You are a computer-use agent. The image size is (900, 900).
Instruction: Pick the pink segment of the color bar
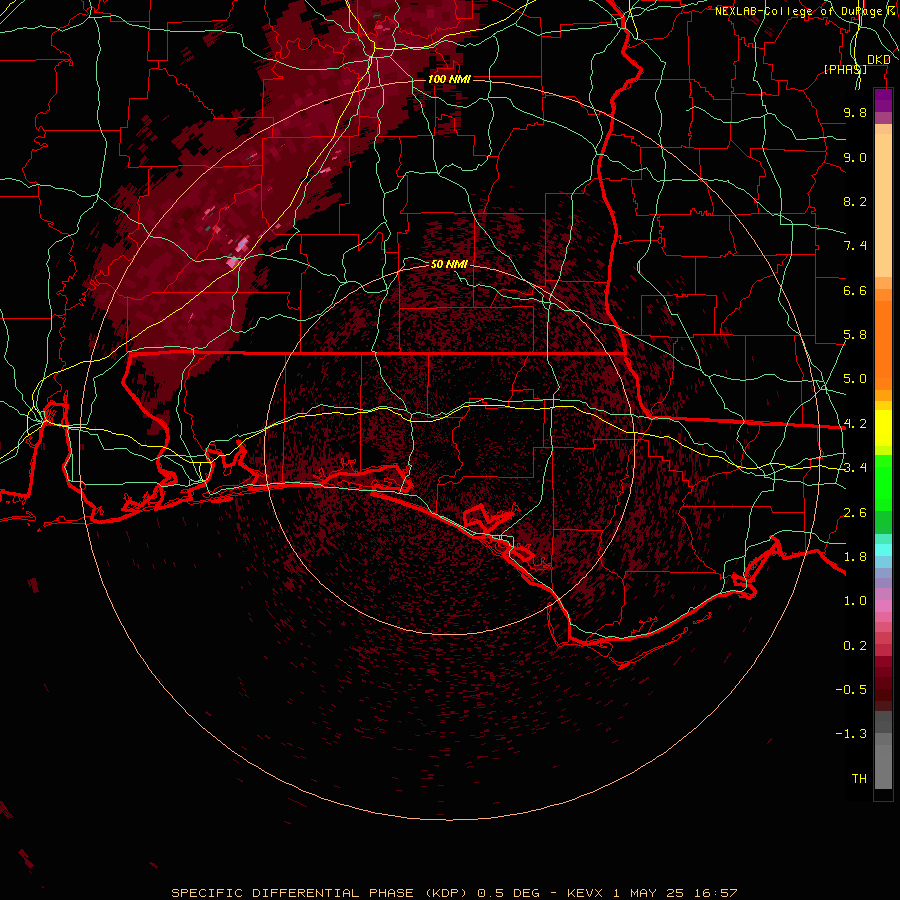(883, 606)
